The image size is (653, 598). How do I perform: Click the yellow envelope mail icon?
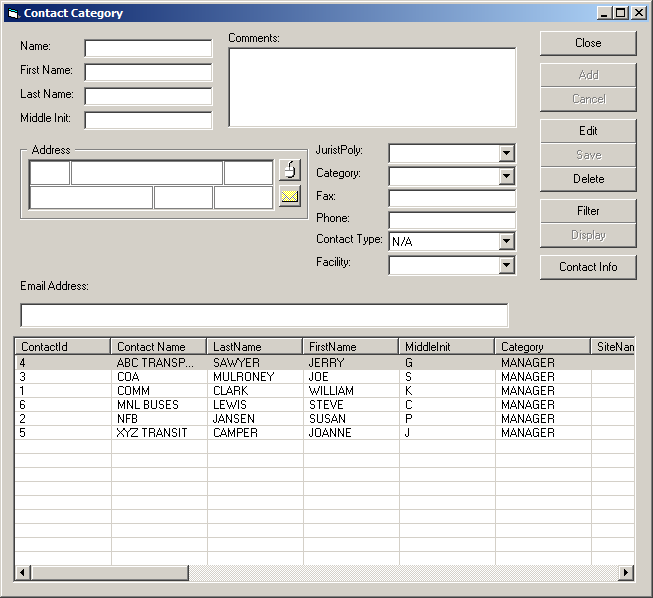289,196
